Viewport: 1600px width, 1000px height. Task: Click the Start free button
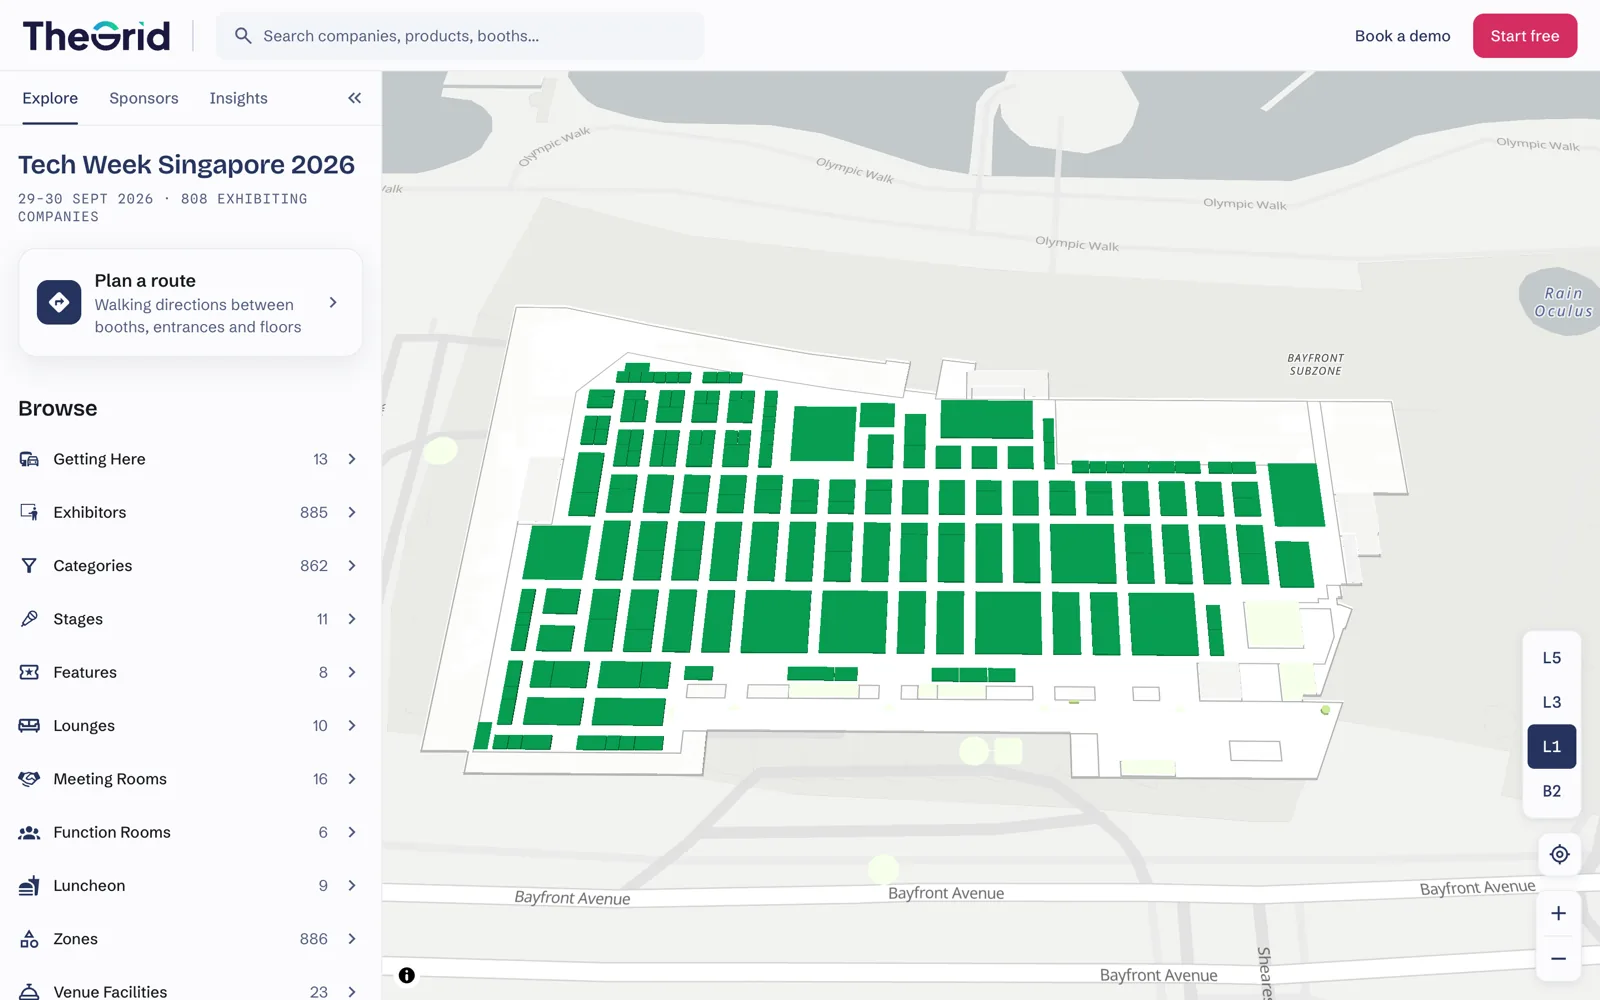click(x=1524, y=36)
